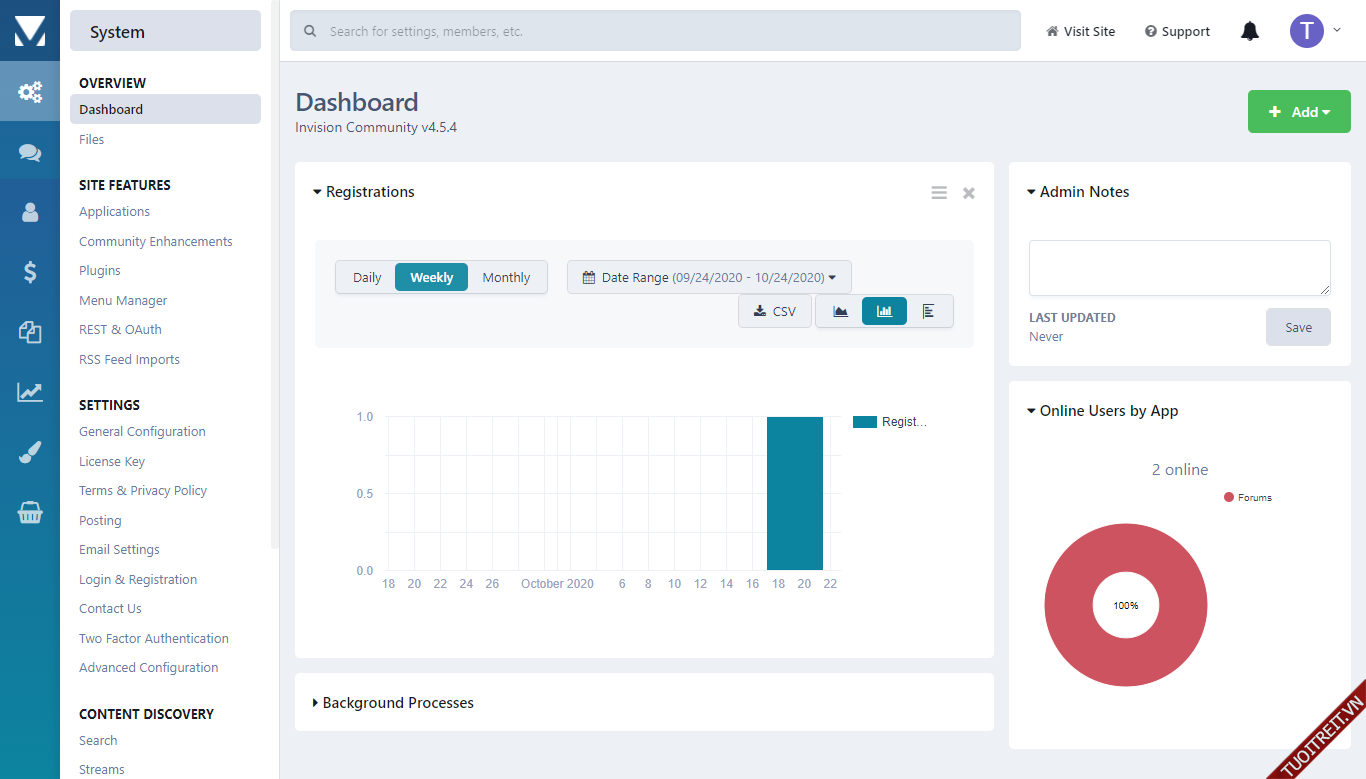Click the Forums red legend swatch
This screenshot has height=779, width=1366.
(x=1229, y=497)
